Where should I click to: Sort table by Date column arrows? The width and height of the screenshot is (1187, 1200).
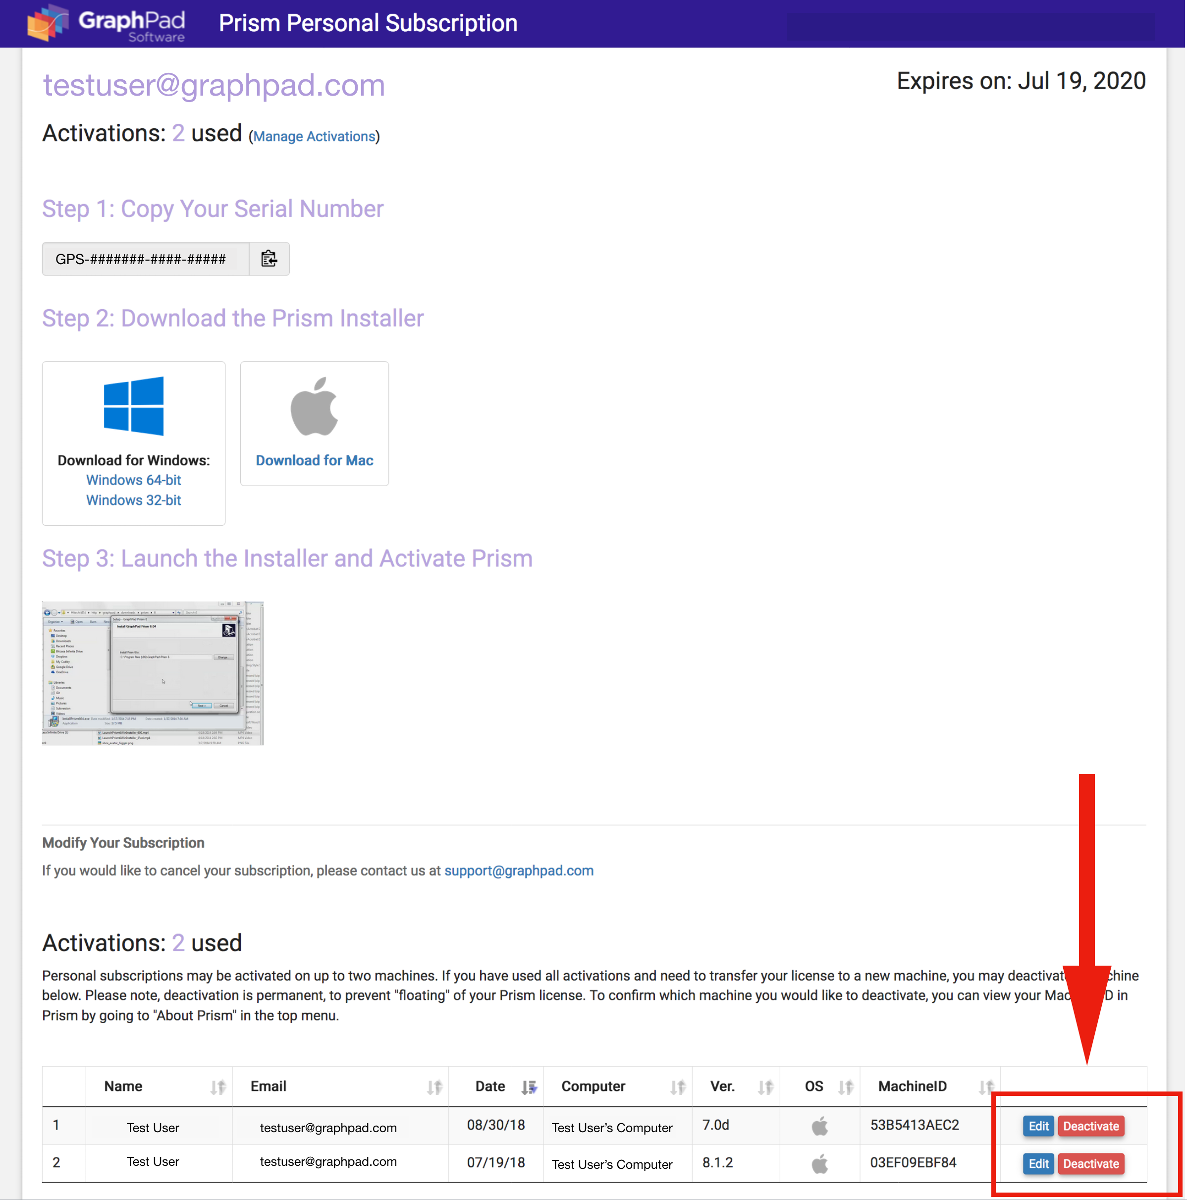coord(529,1088)
